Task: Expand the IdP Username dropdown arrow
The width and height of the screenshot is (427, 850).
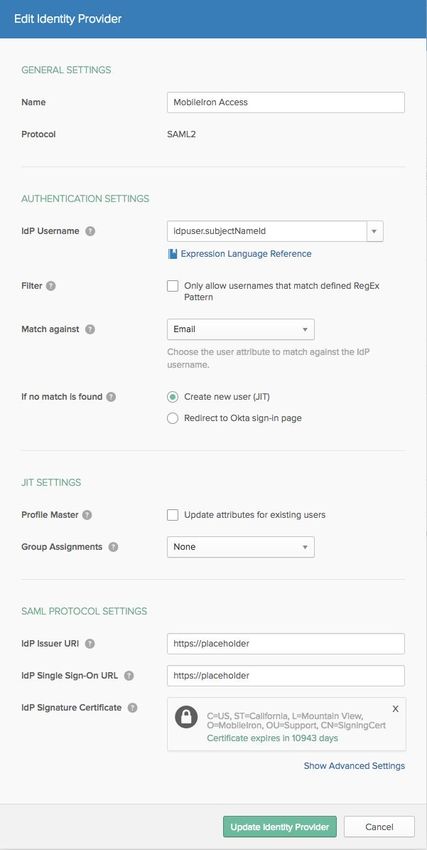Action: click(375, 231)
